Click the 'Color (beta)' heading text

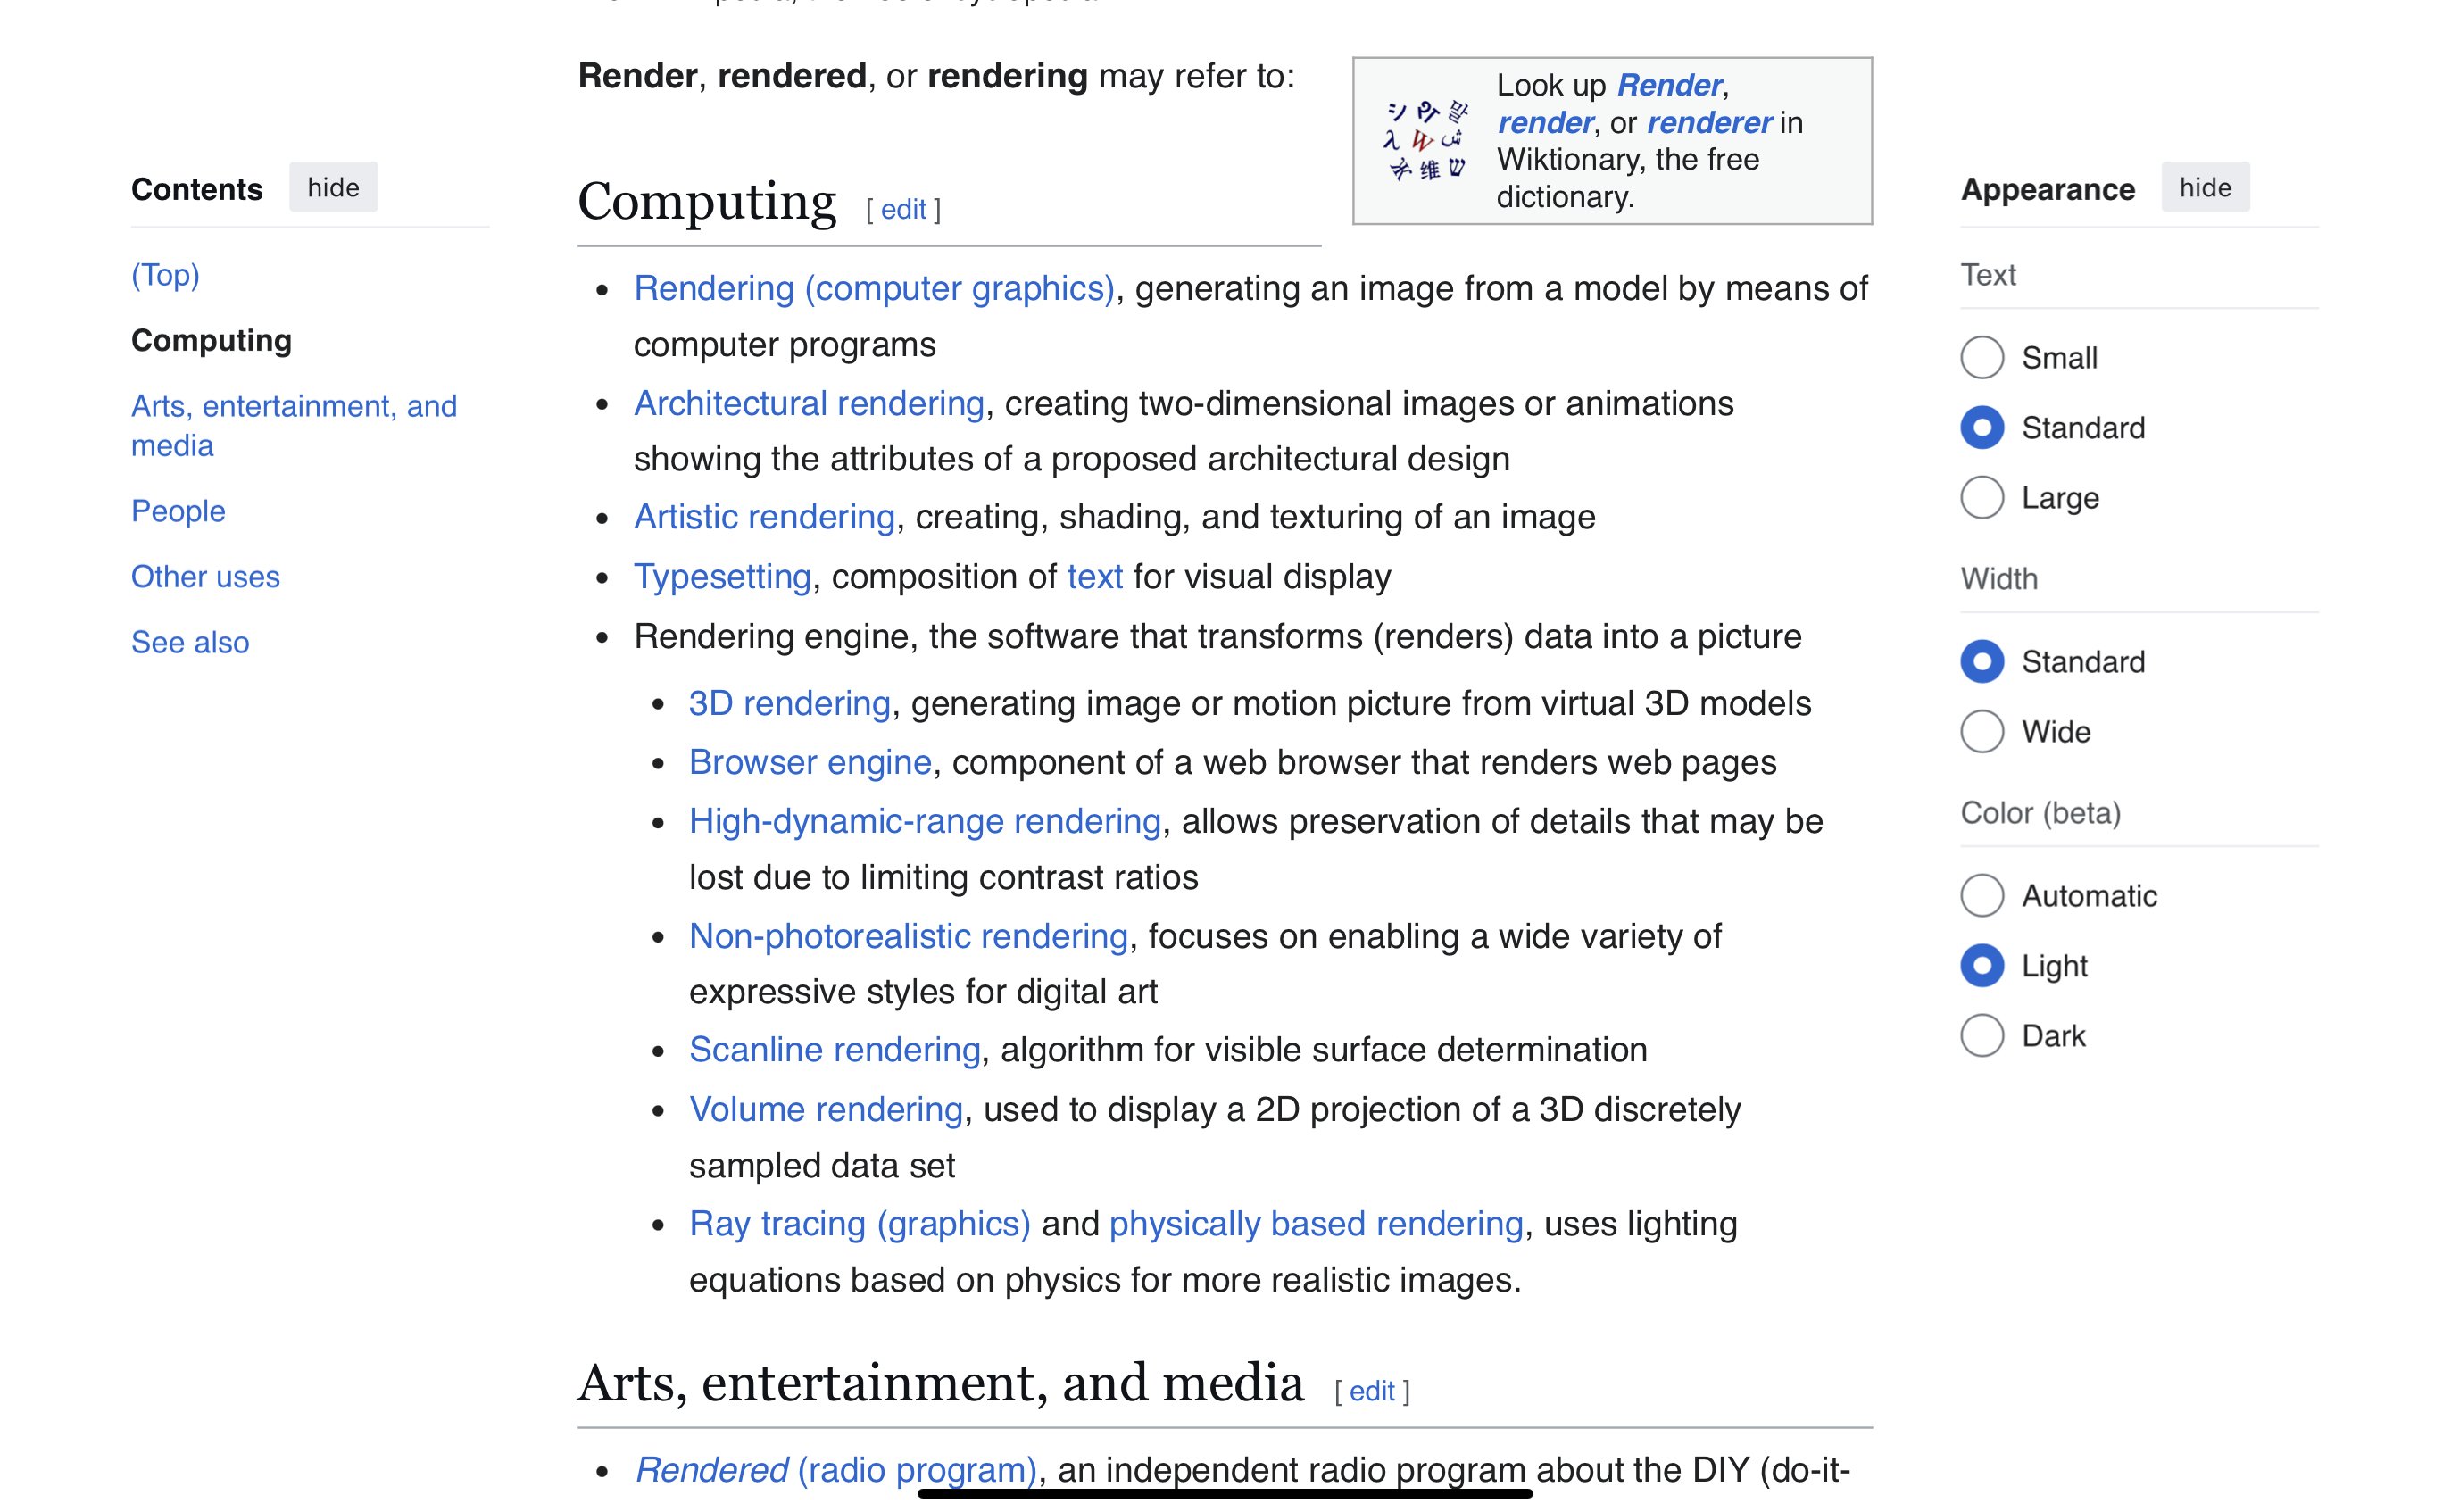point(2041,813)
